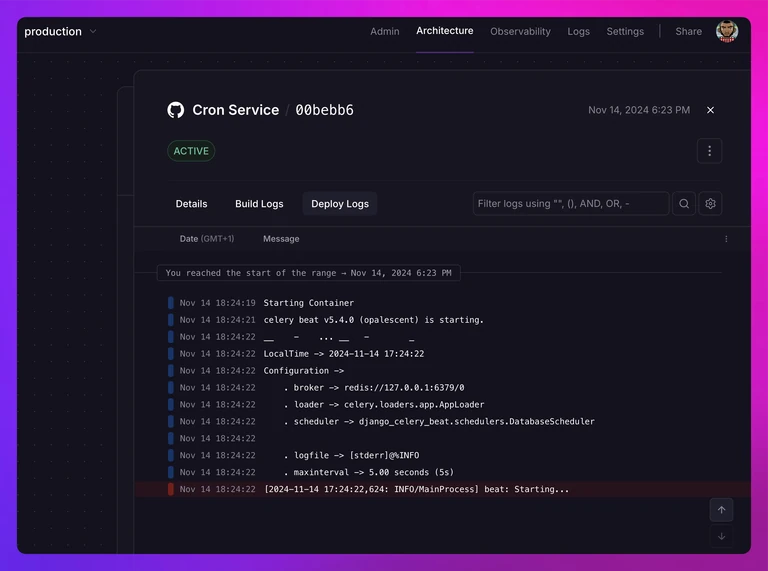This screenshot has height=571, width=768.
Task: Select the maxinterval 5.00 seconds log line
Action: tap(443, 472)
